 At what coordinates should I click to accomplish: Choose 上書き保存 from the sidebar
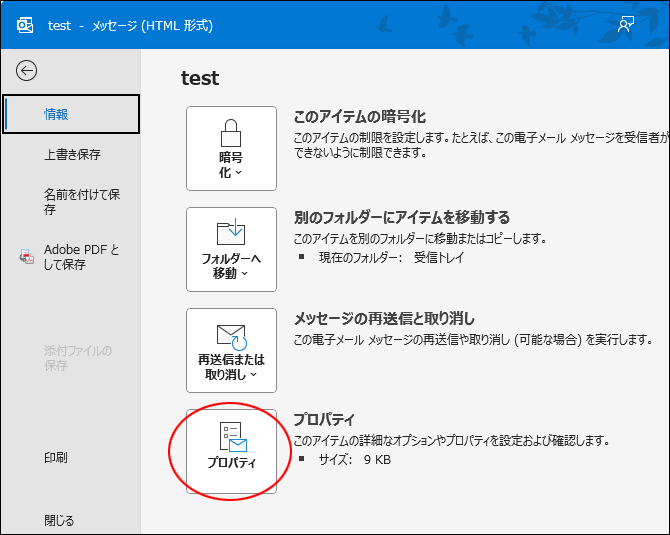pos(72,154)
